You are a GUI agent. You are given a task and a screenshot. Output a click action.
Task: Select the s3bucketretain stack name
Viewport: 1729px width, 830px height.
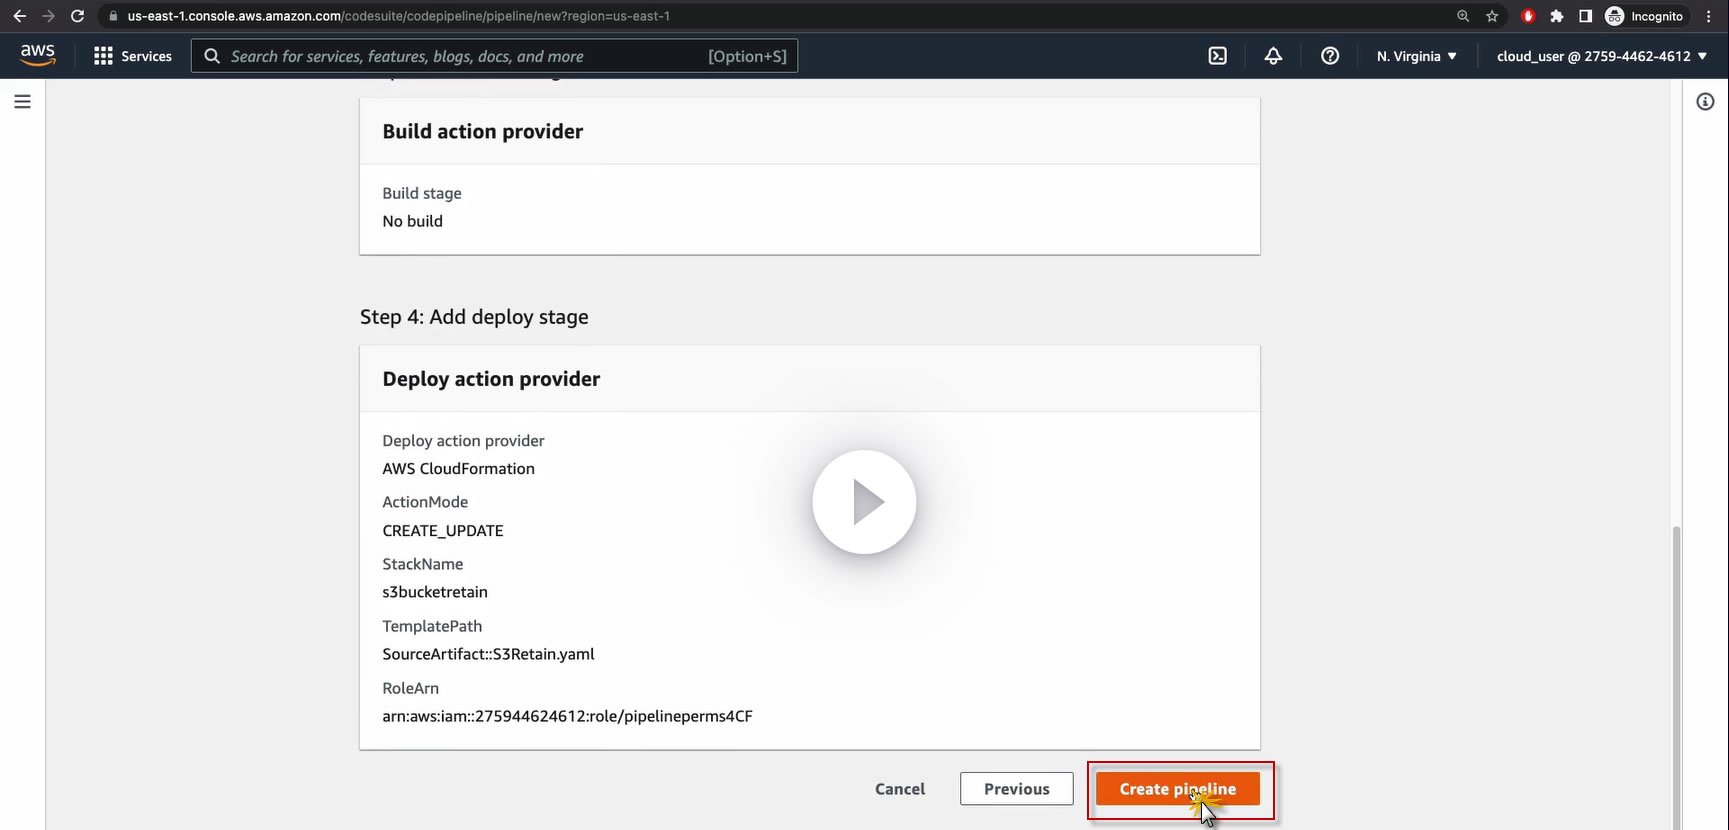pos(435,592)
